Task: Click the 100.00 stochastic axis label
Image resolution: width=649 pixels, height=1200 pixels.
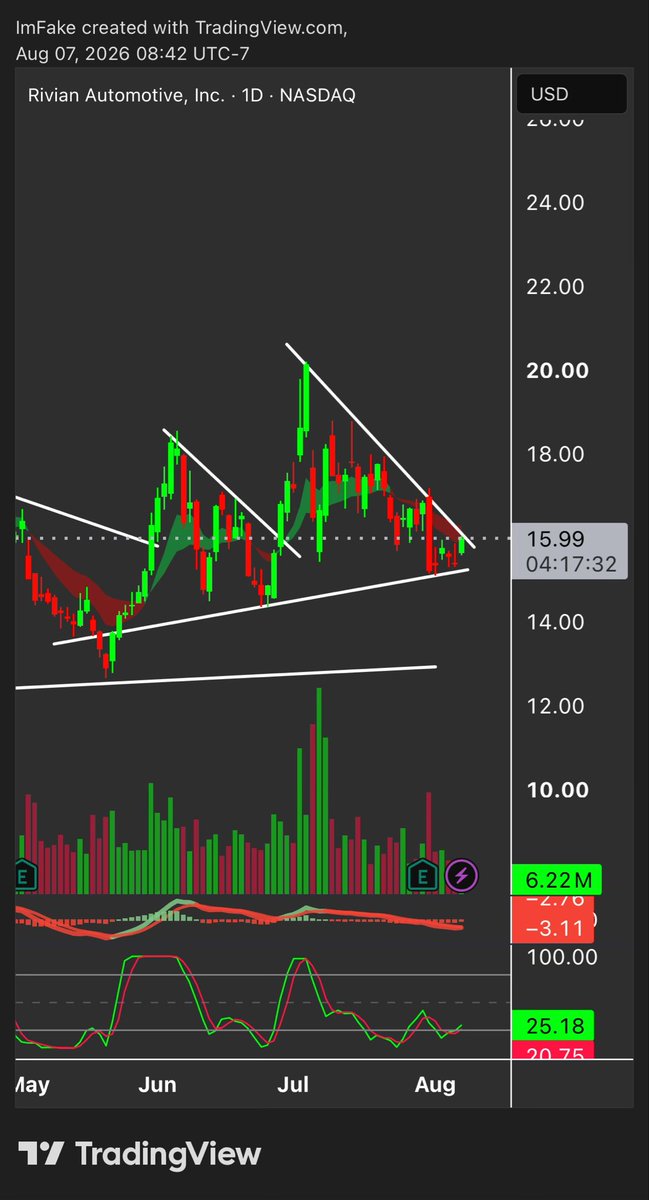Action: coord(562,957)
